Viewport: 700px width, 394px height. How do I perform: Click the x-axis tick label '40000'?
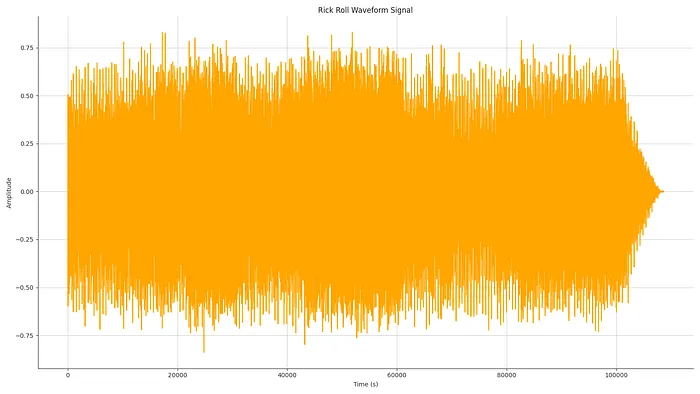tap(287, 375)
